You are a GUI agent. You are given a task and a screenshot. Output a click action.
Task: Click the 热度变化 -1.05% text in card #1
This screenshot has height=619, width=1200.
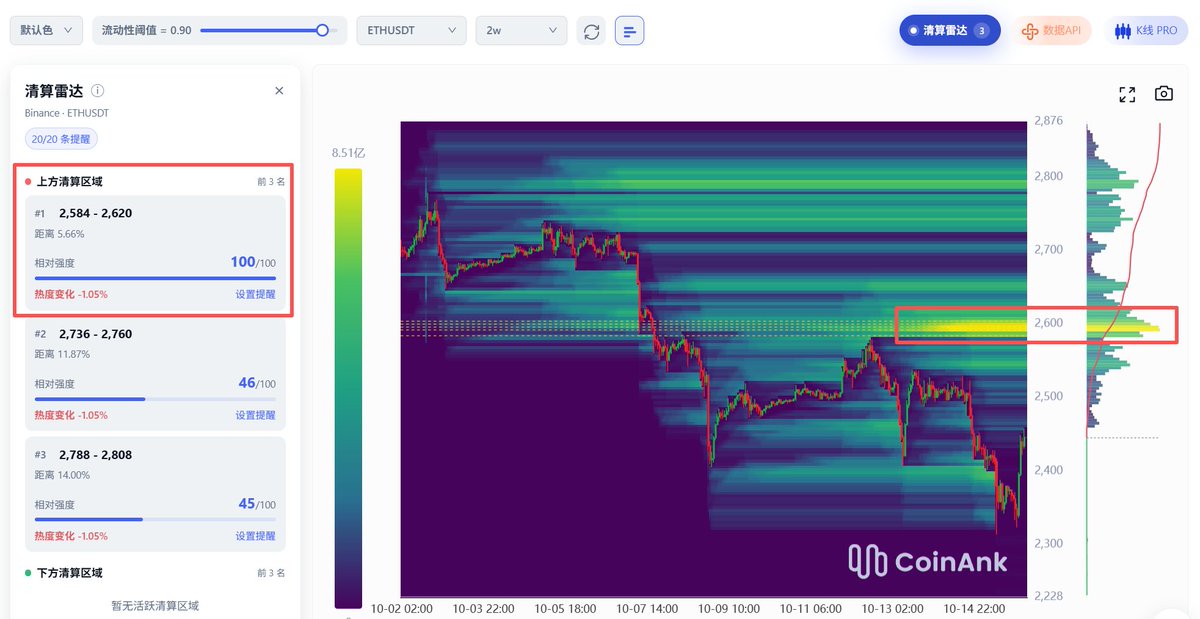tap(71, 295)
